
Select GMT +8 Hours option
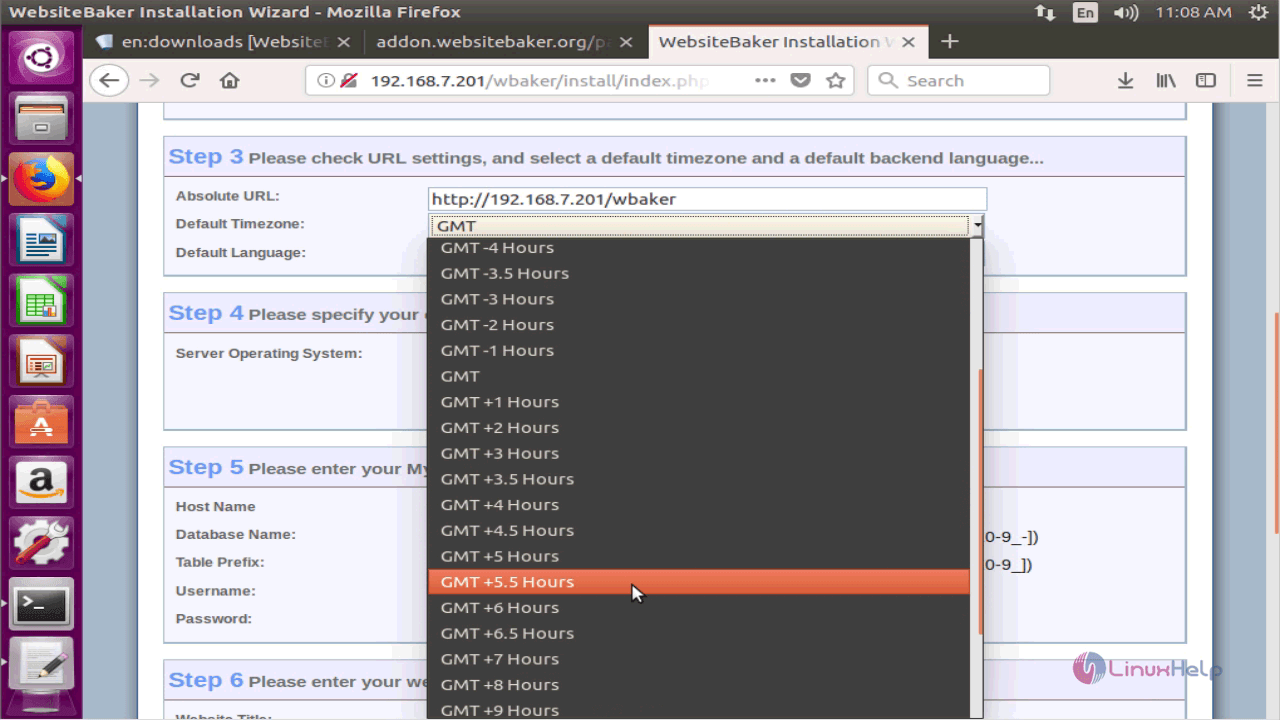tap(698, 685)
